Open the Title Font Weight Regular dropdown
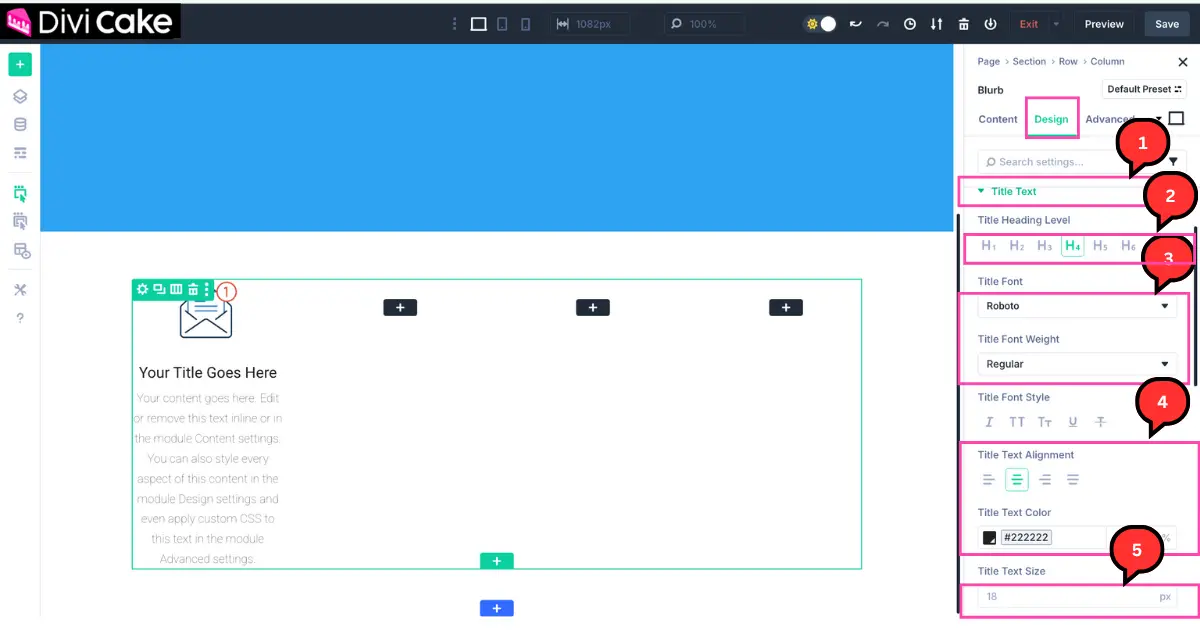 coord(1077,364)
